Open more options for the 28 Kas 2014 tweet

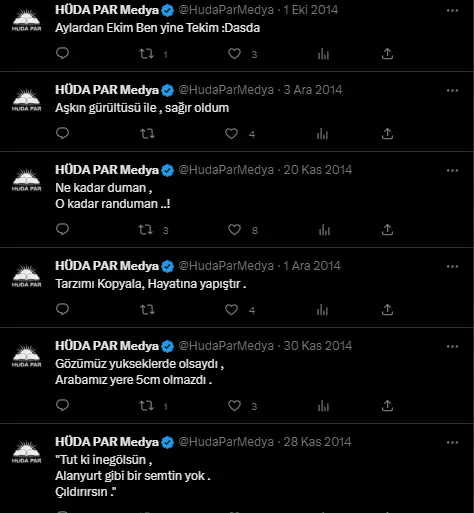[x=452, y=443]
